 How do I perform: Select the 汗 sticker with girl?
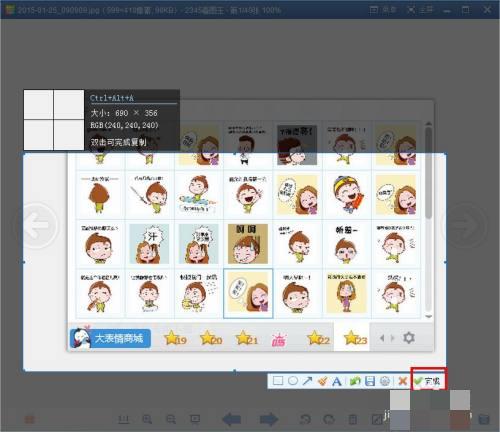click(149, 244)
